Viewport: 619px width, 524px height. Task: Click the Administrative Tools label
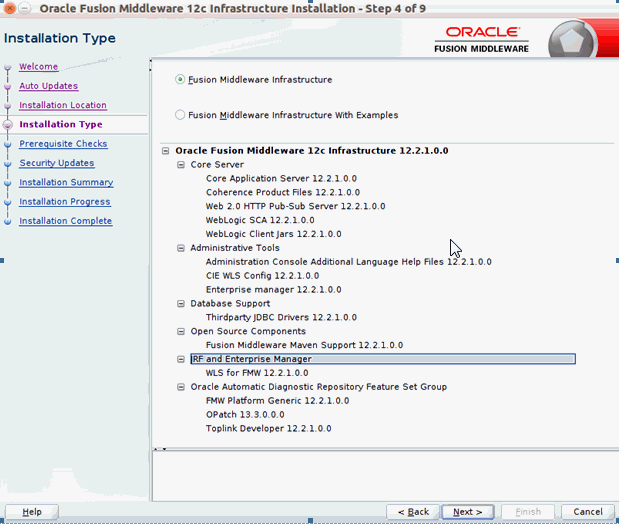point(235,248)
